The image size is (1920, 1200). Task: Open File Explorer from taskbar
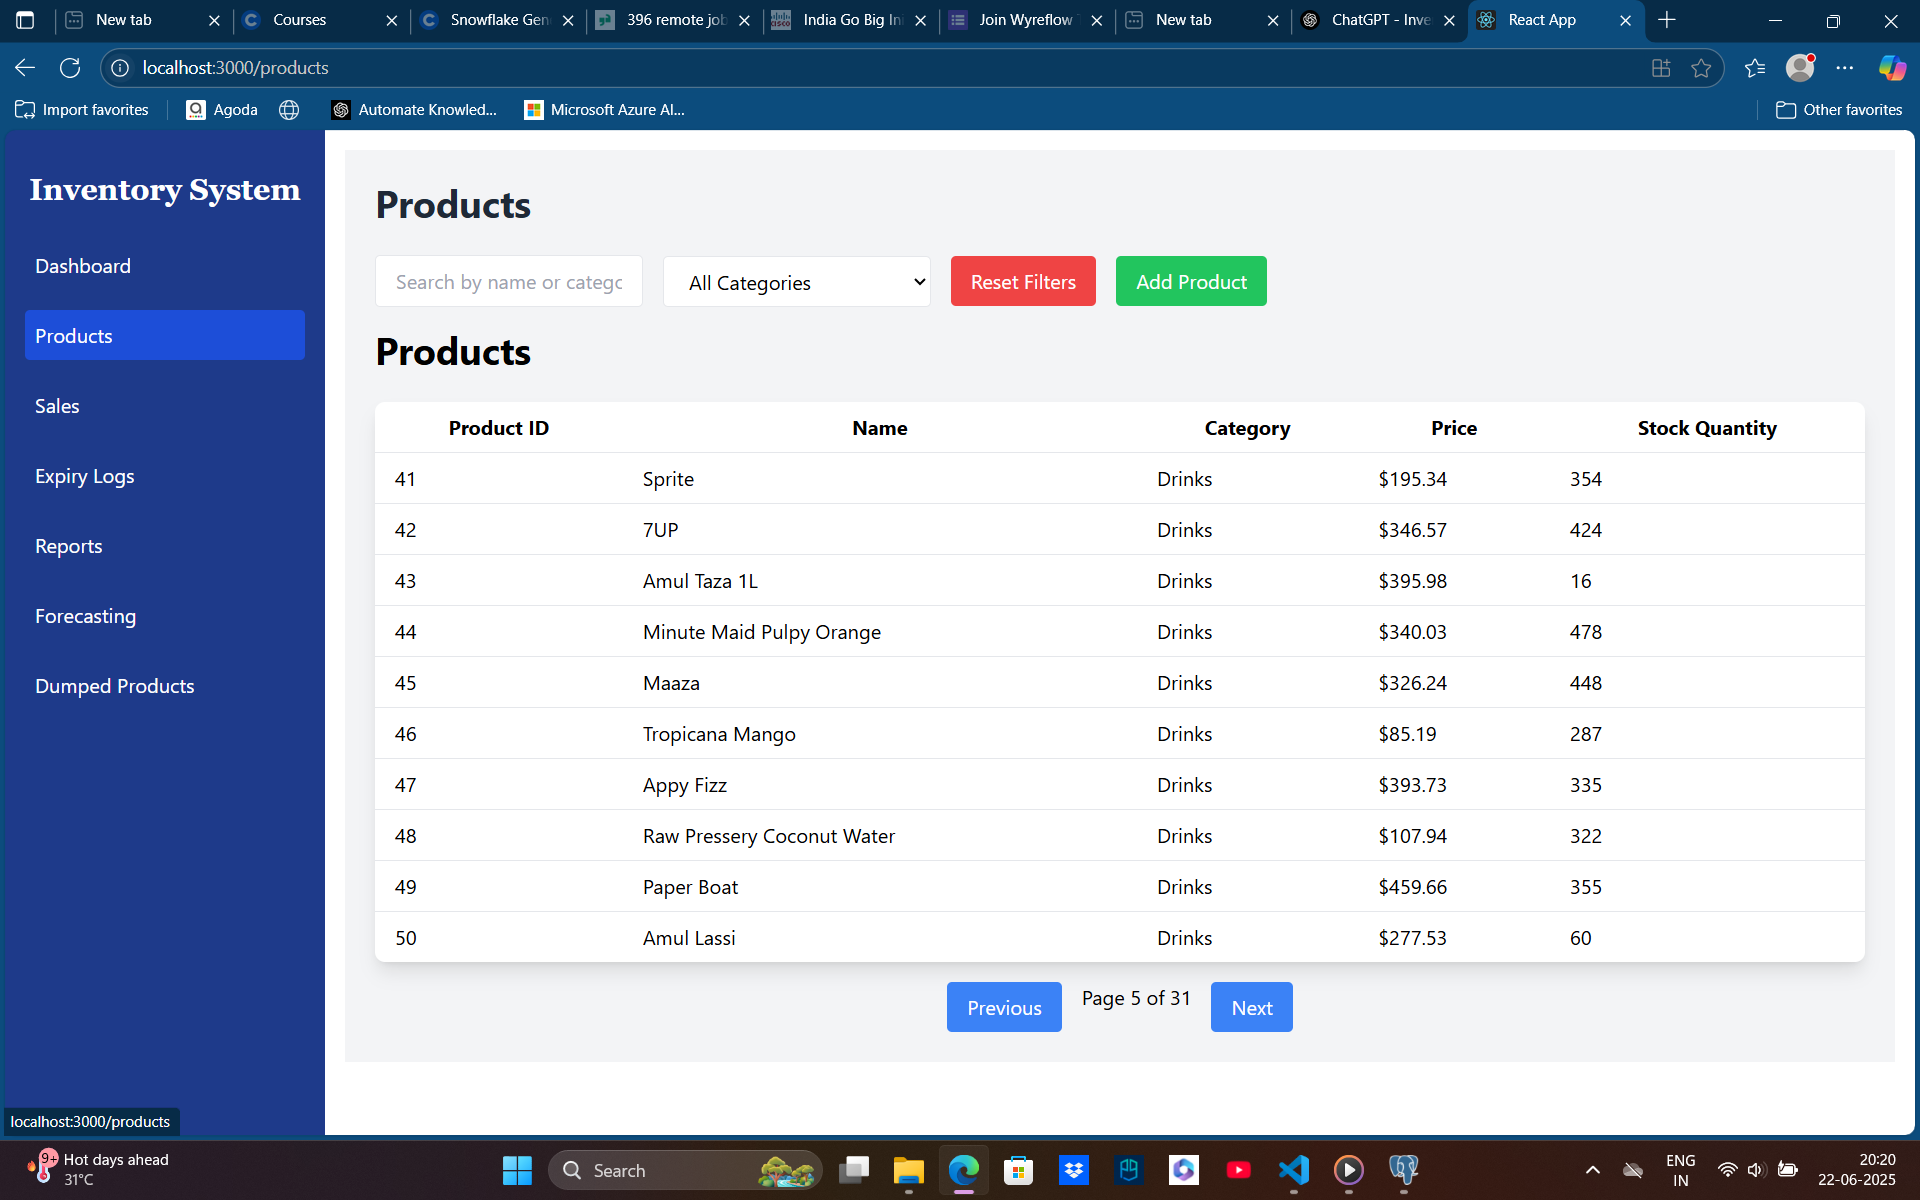point(908,1170)
